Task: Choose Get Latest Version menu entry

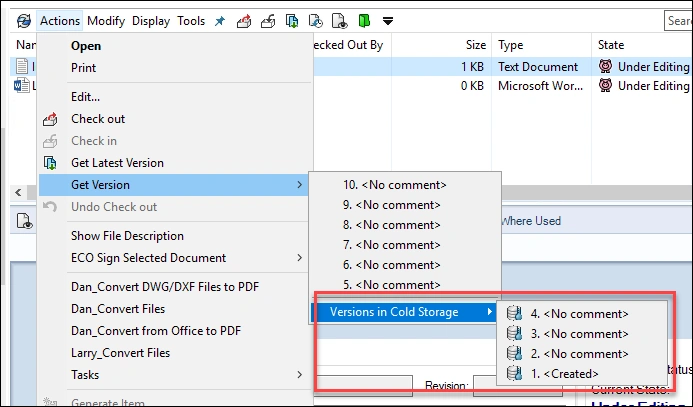Action: click(117, 163)
